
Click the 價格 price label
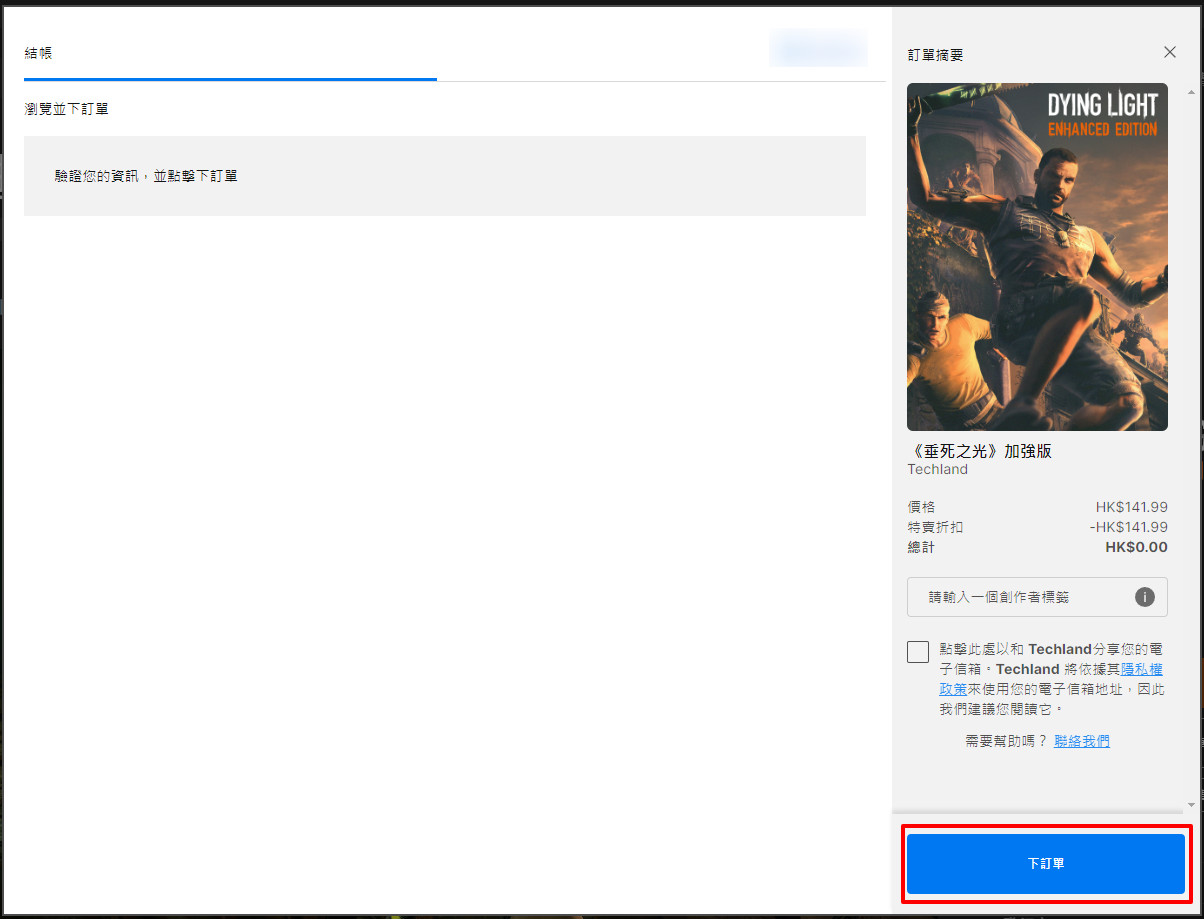click(921, 507)
